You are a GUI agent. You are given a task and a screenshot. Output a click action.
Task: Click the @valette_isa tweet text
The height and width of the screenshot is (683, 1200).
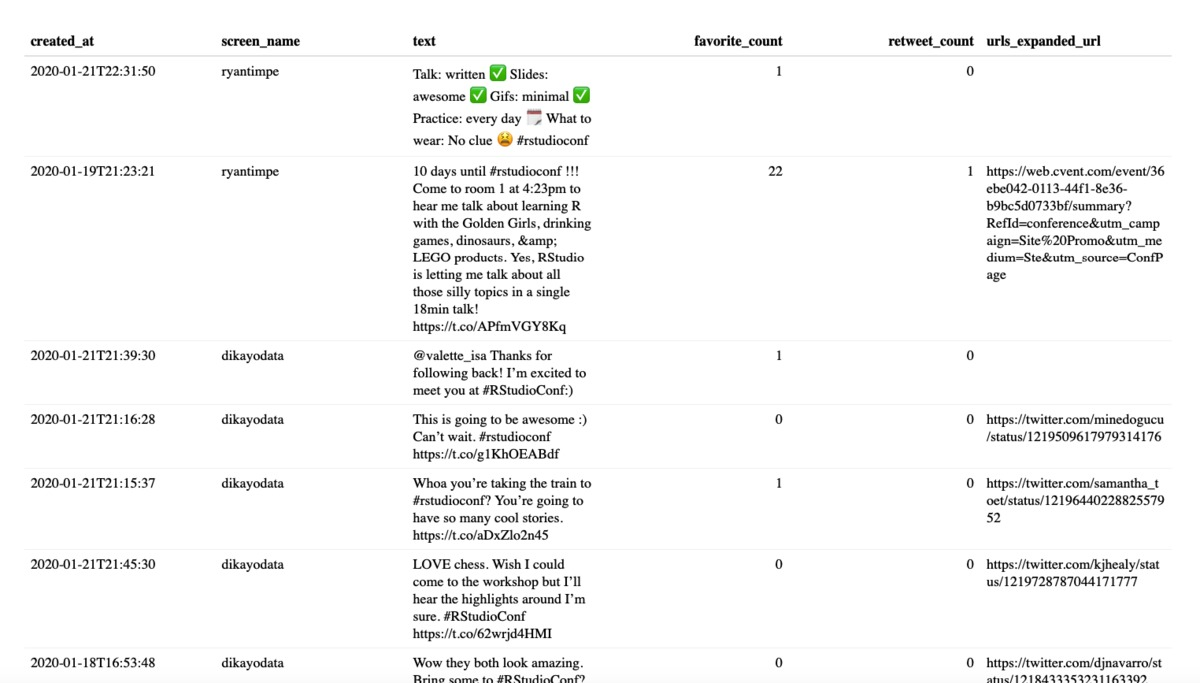point(500,373)
